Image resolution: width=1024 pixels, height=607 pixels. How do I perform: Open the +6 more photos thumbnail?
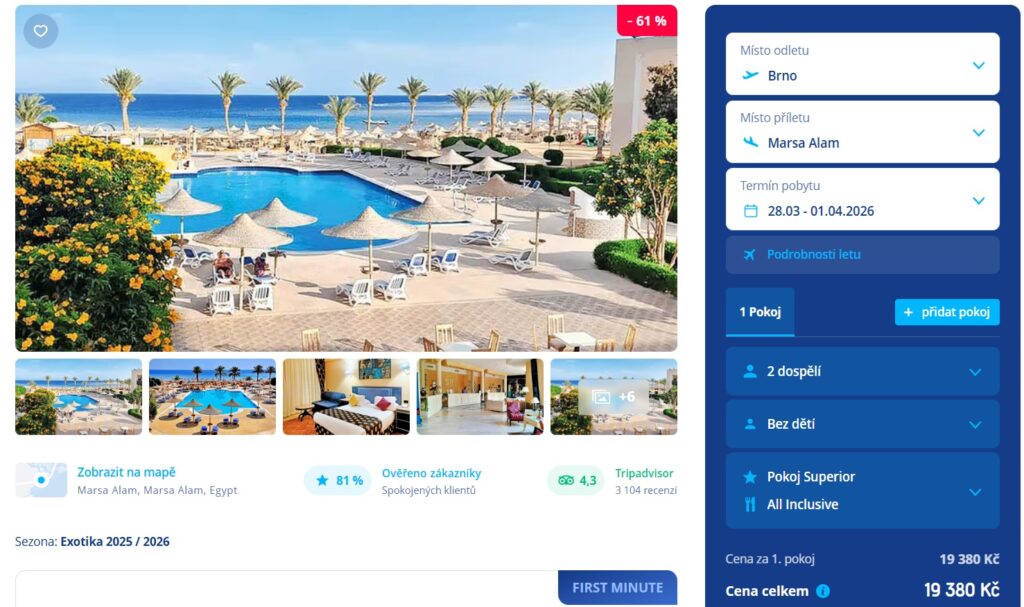click(x=614, y=397)
